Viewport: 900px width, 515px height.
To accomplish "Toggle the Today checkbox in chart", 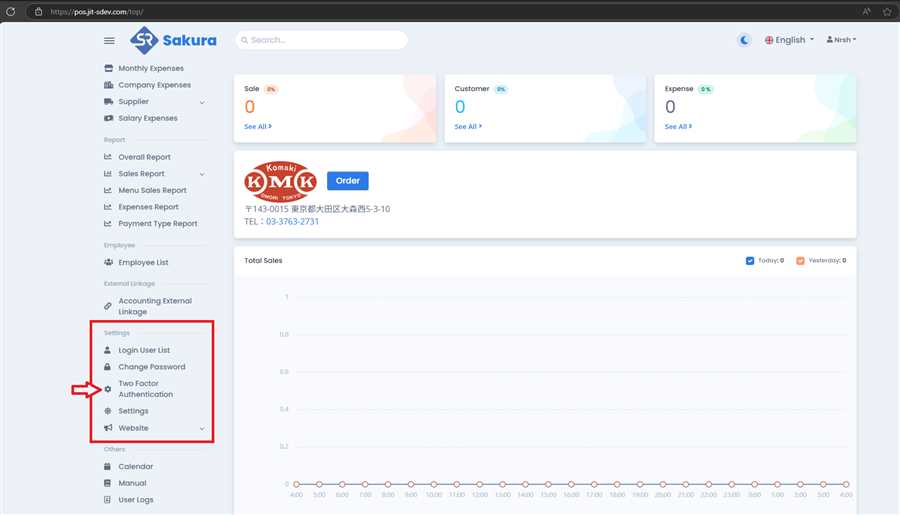I will coord(750,261).
